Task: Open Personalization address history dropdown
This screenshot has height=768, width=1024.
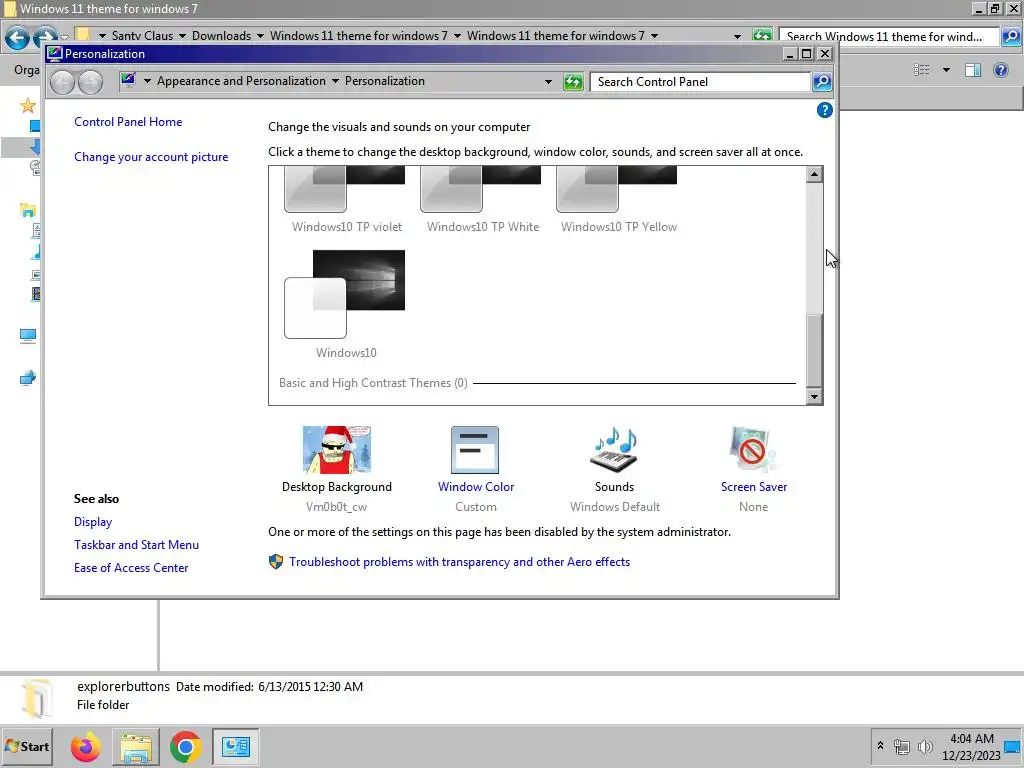Action: tap(548, 82)
